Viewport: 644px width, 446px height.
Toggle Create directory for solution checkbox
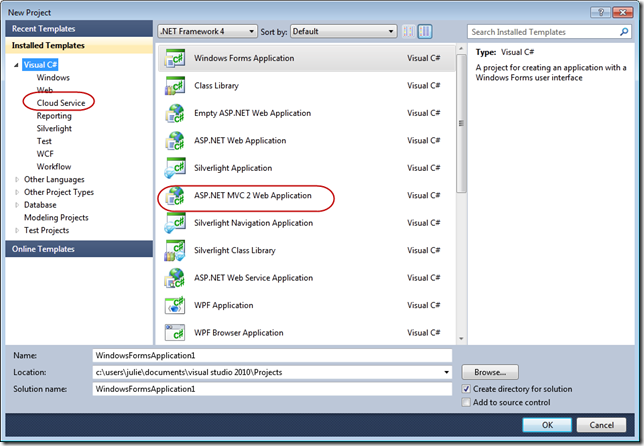(466, 389)
